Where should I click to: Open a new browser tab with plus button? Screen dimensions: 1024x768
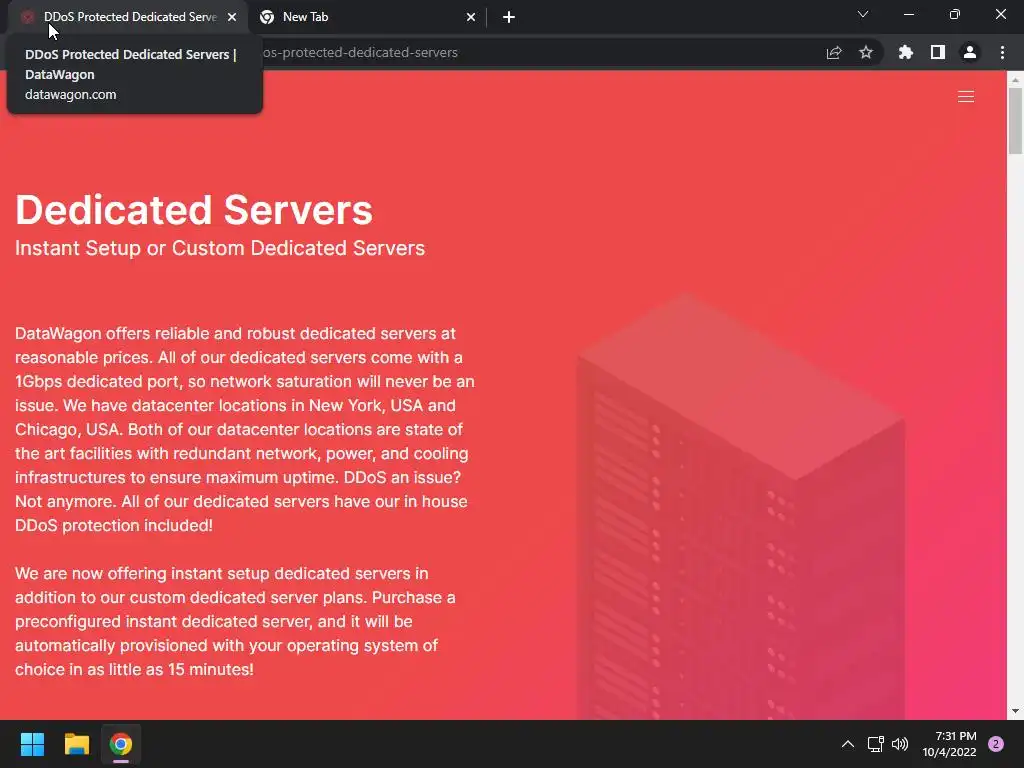pos(509,17)
